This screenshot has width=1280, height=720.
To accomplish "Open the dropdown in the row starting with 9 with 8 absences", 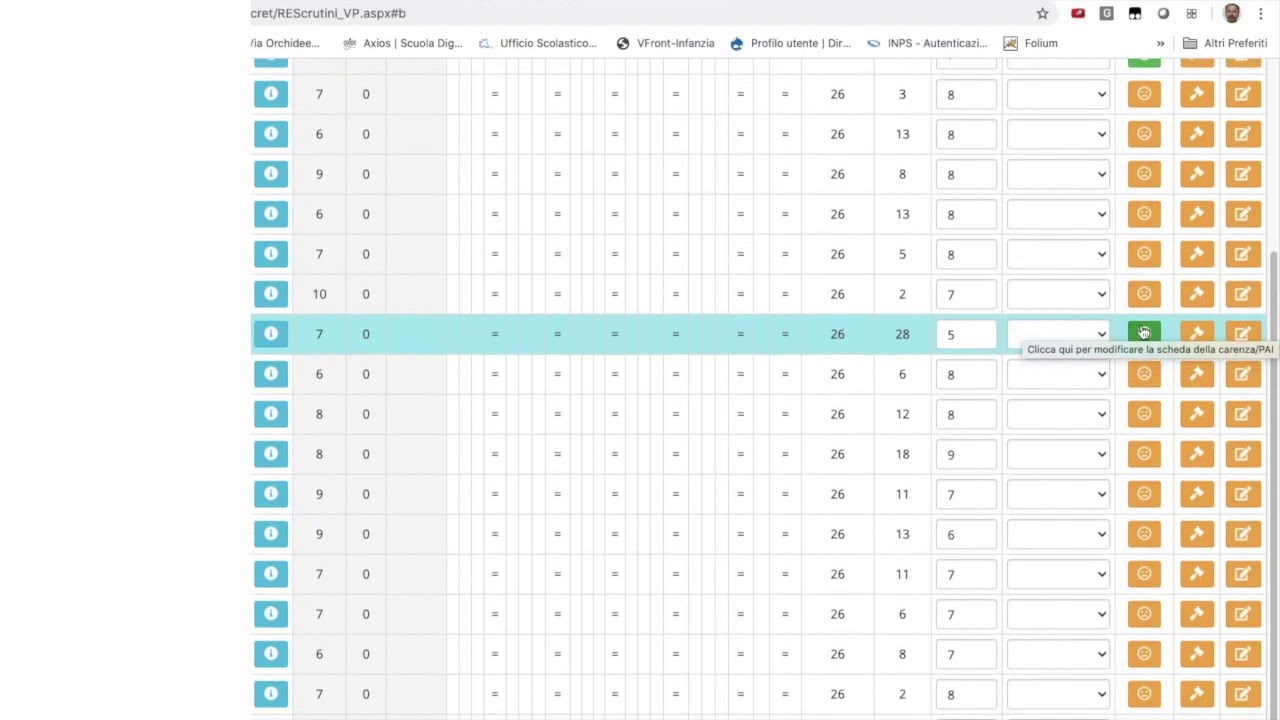I will 1058,174.
